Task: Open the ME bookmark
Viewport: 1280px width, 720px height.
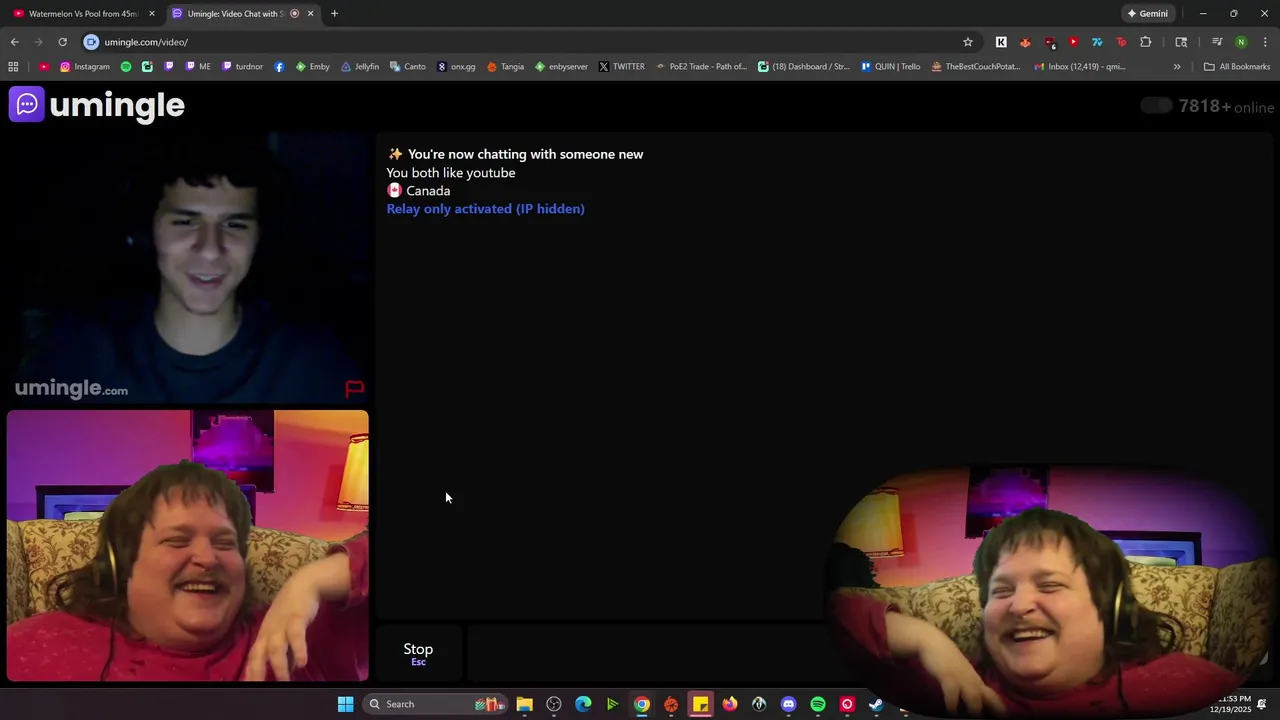Action: coord(198,67)
